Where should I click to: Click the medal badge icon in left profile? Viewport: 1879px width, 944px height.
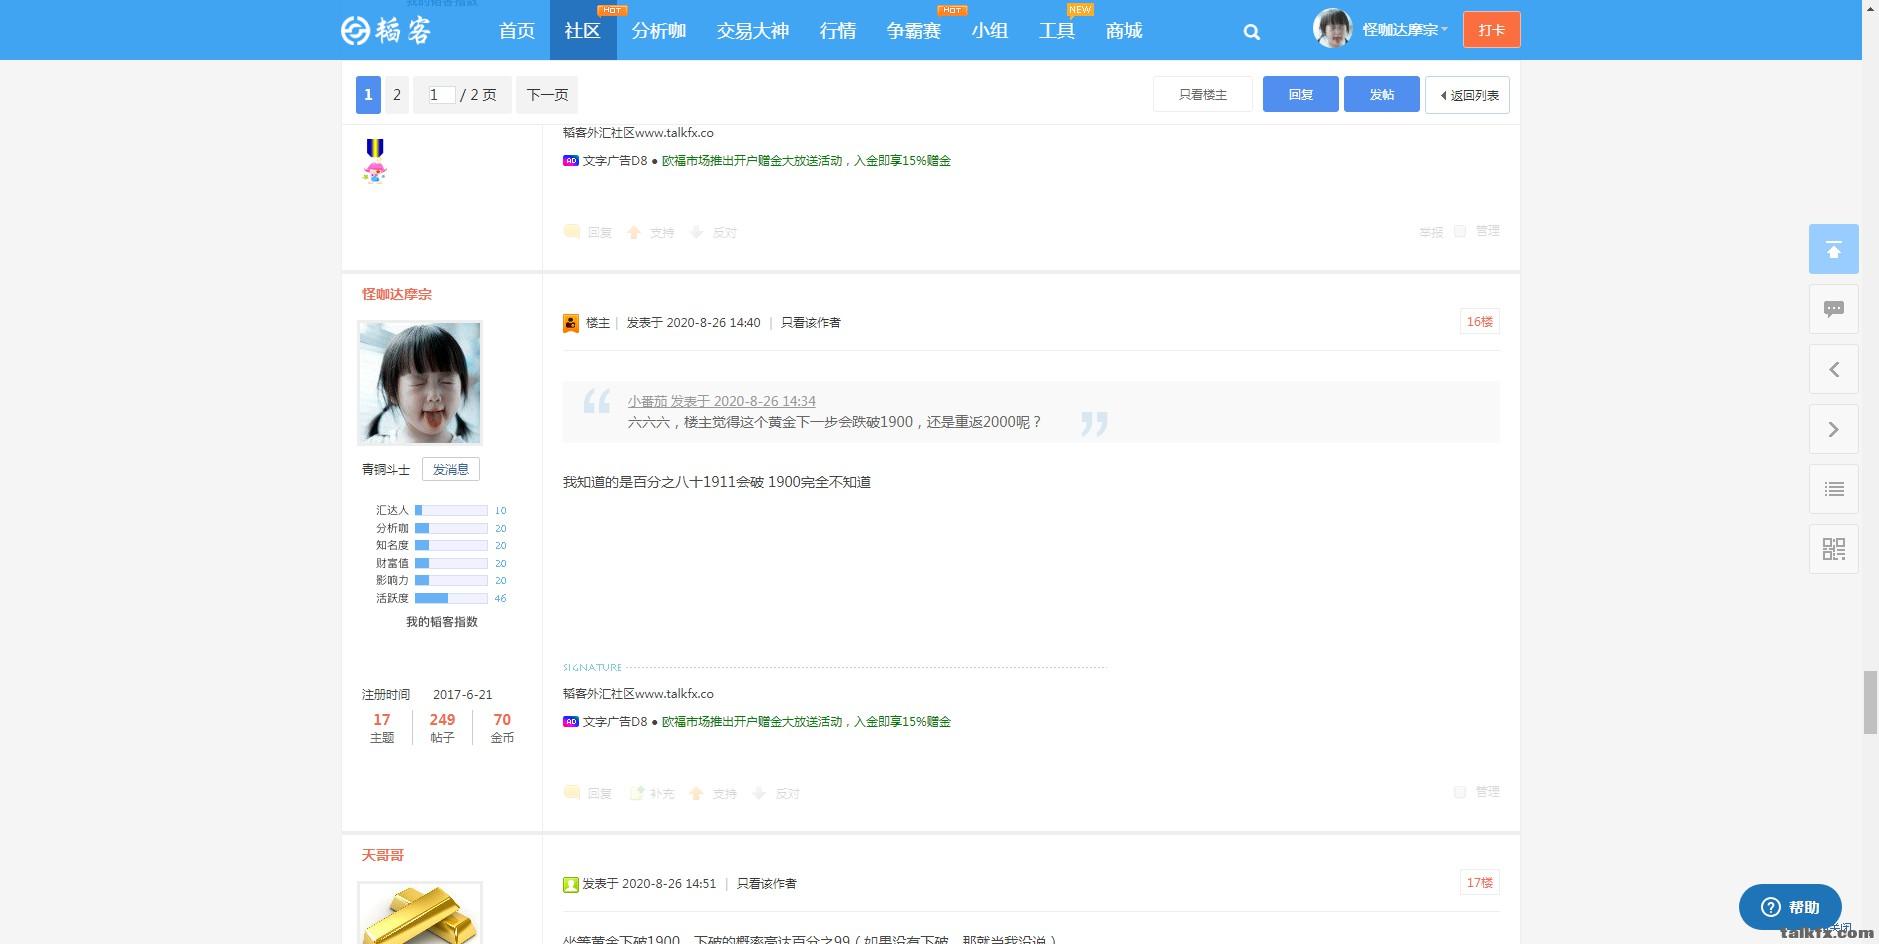(x=375, y=148)
